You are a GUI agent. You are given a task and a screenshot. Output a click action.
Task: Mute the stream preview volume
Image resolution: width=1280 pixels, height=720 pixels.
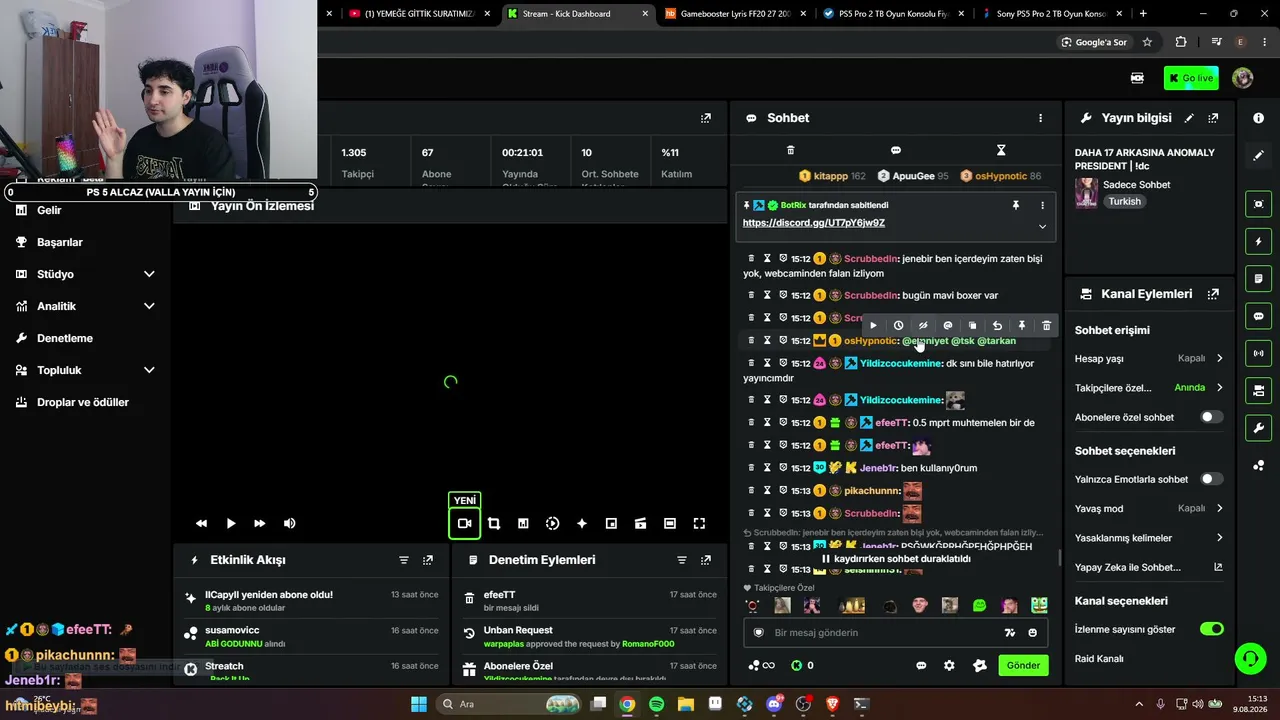289,523
